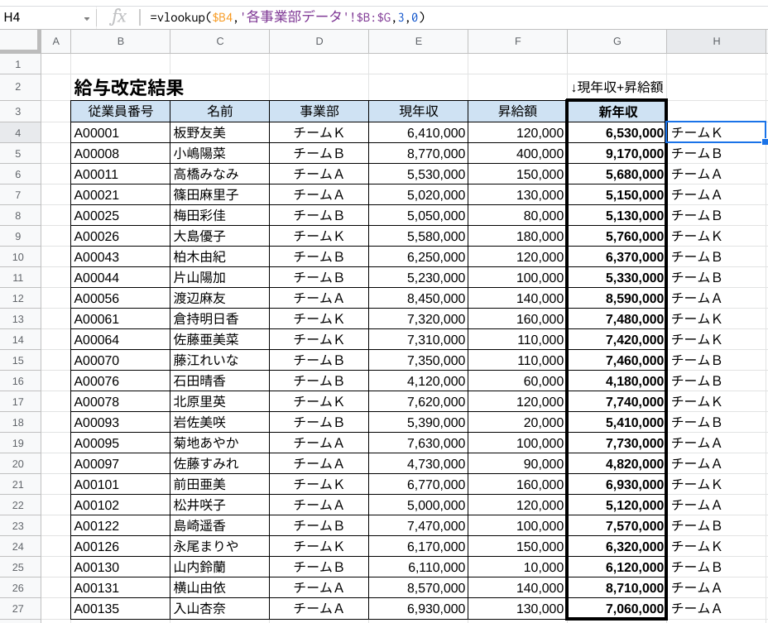
Task: Click the 昇給額 column header cell
Action: pyautogui.click(x=517, y=111)
